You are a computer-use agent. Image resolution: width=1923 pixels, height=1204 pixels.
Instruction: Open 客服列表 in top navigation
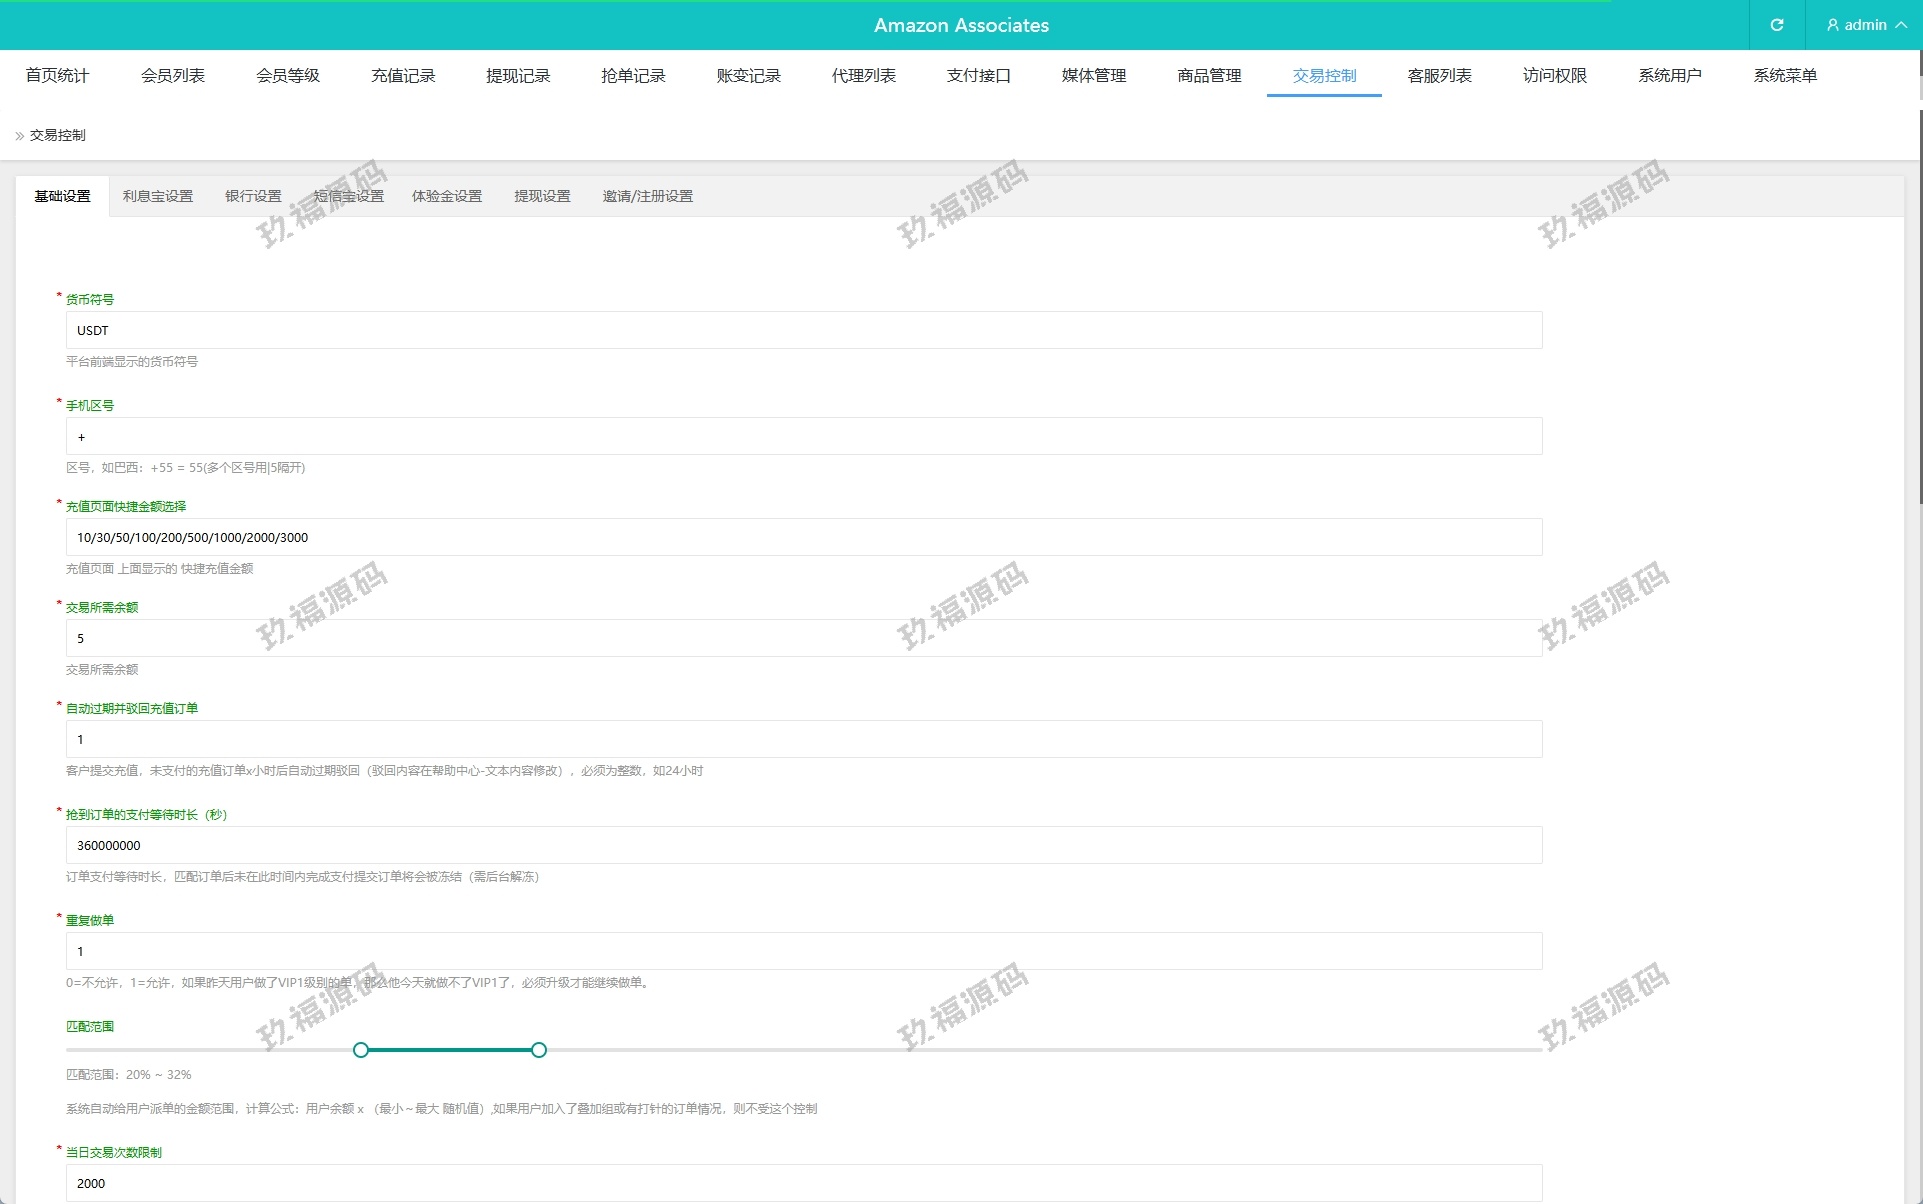1439,76
